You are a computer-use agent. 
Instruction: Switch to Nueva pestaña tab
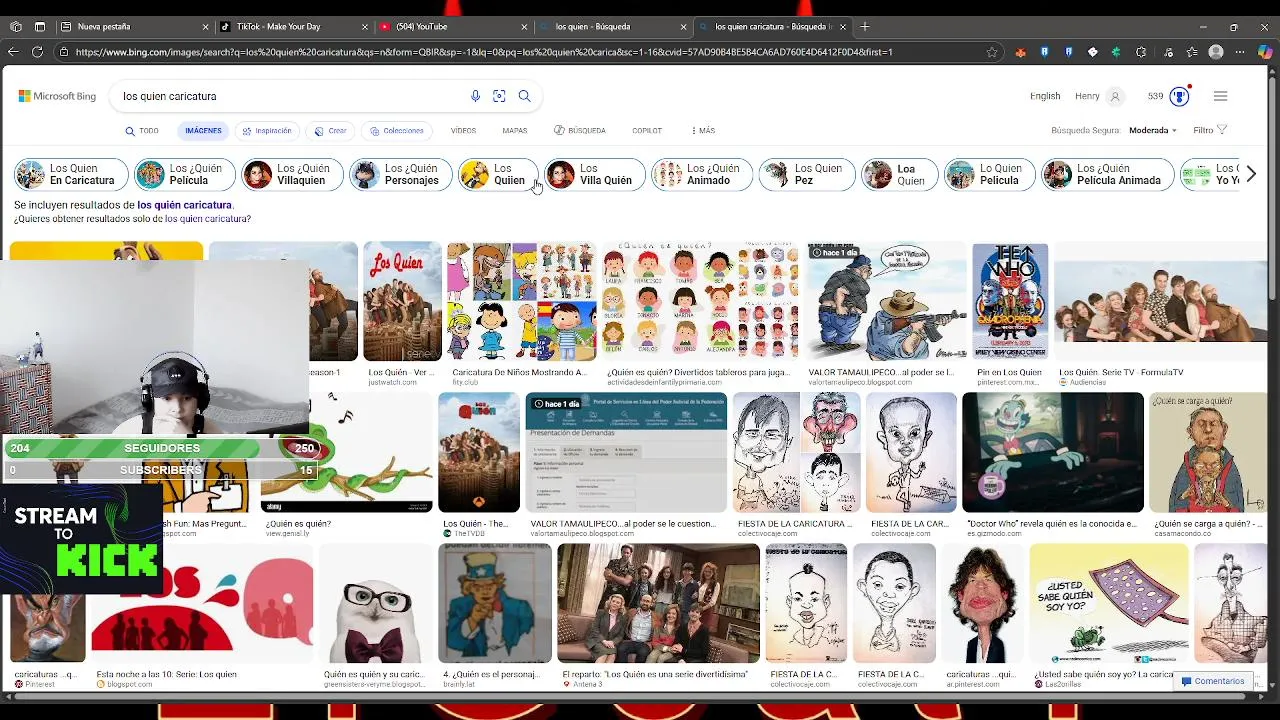pyautogui.click(x=134, y=27)
